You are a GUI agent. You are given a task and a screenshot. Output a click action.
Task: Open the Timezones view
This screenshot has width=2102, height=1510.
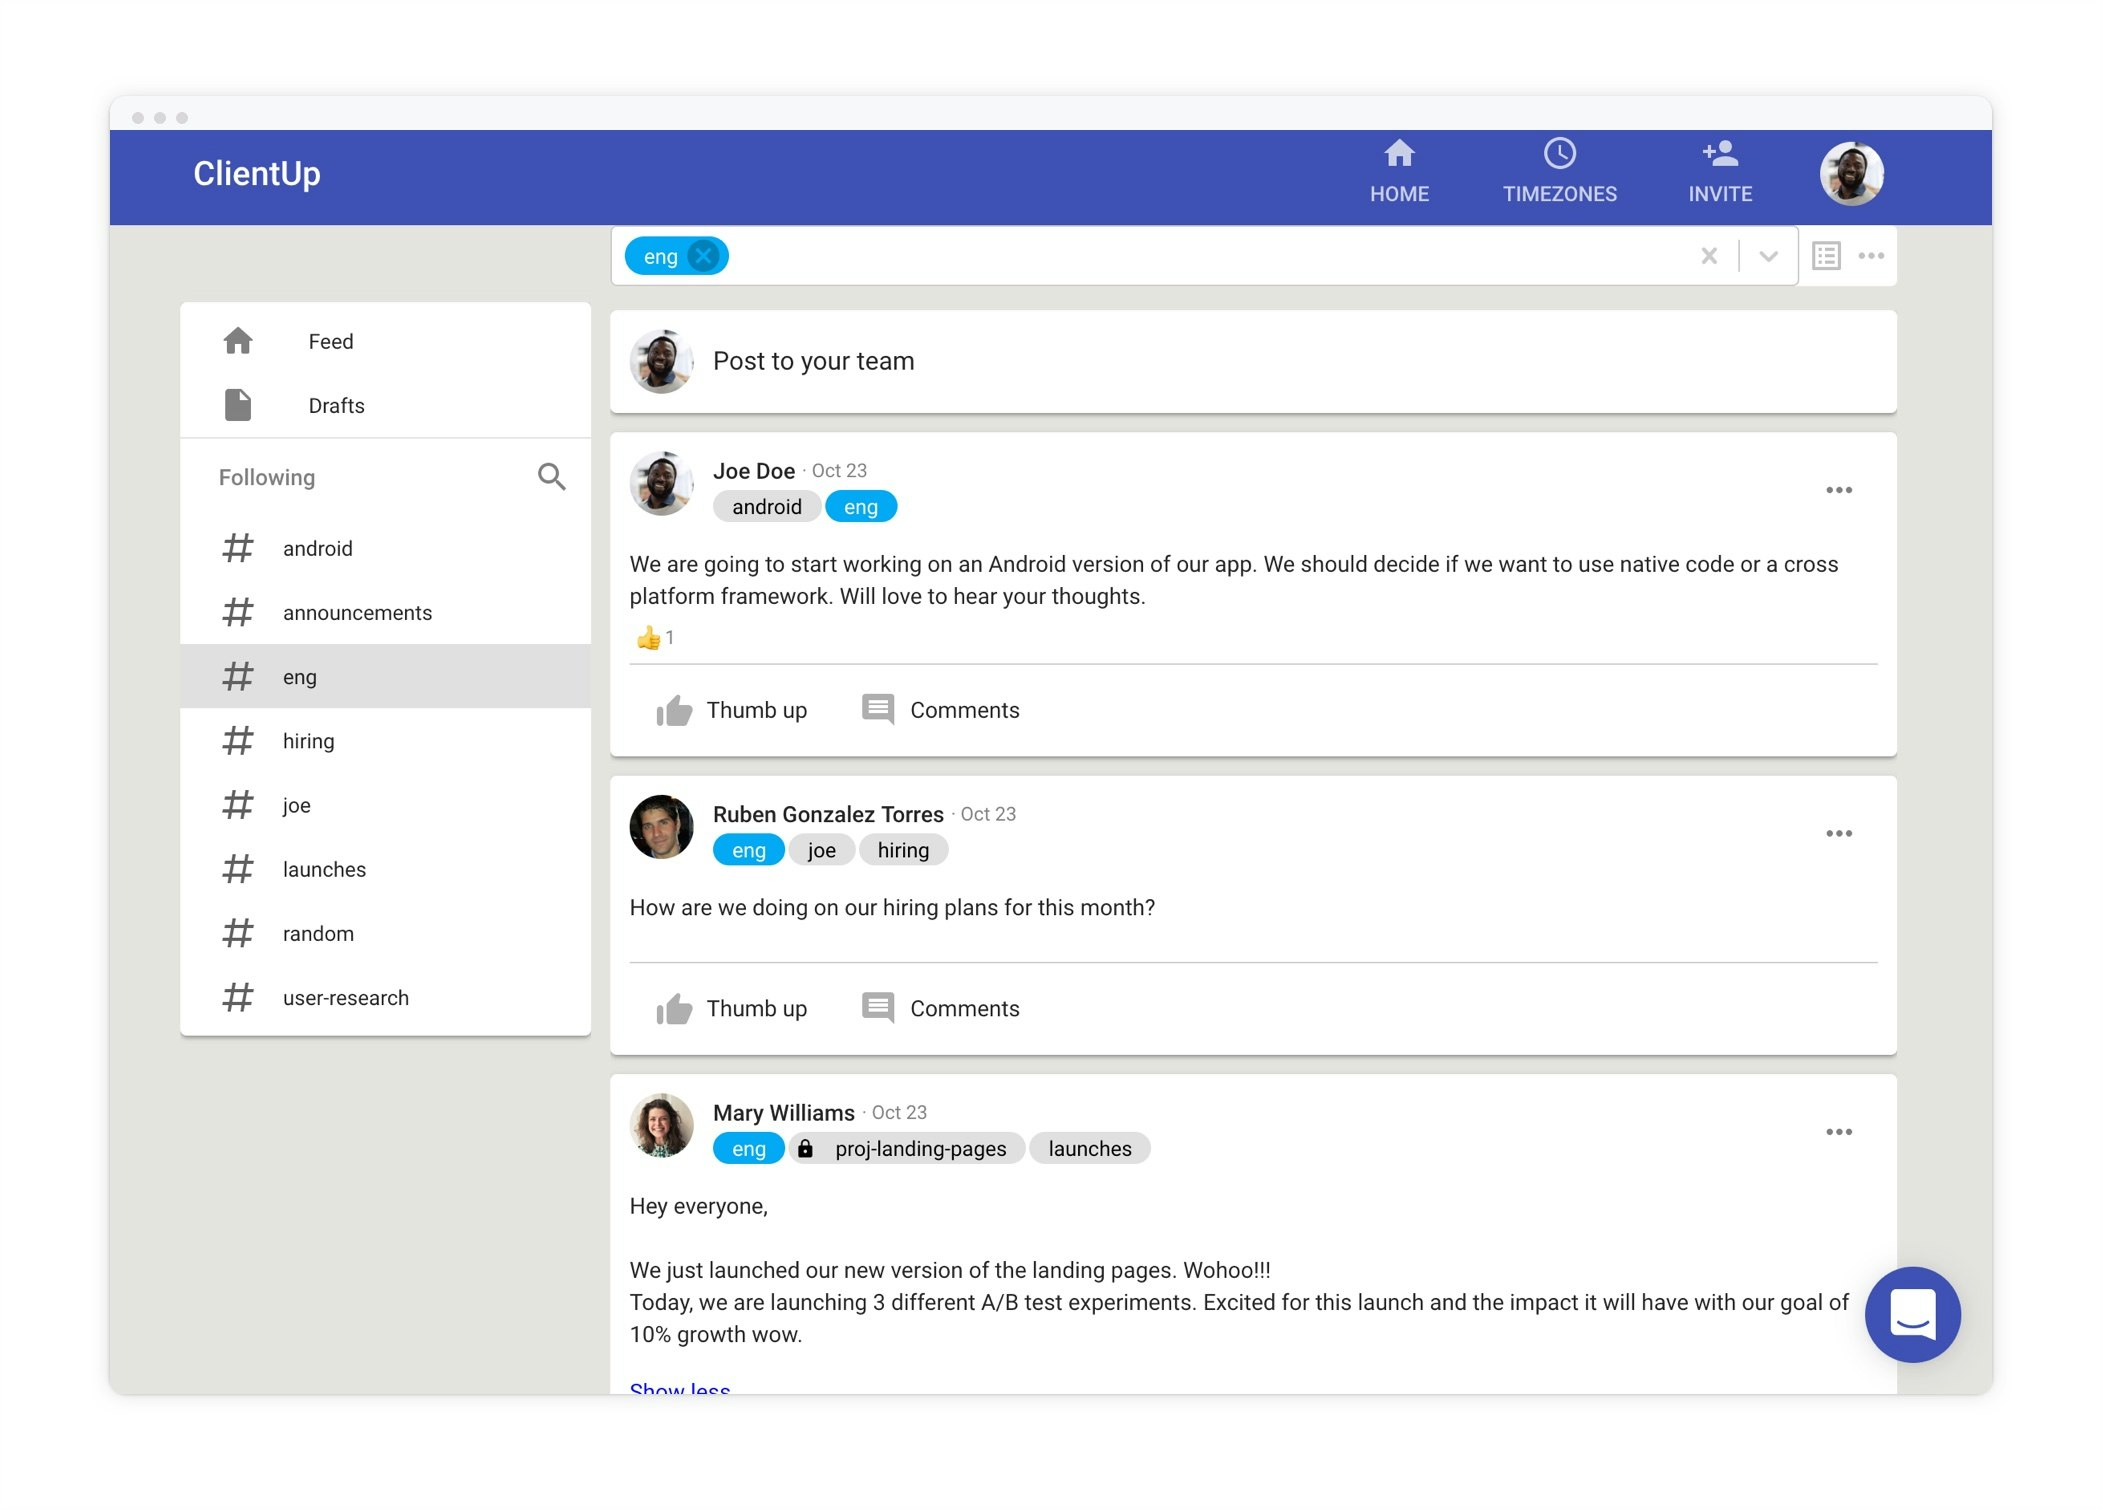pyautogui.click(x=1558, y=170)
